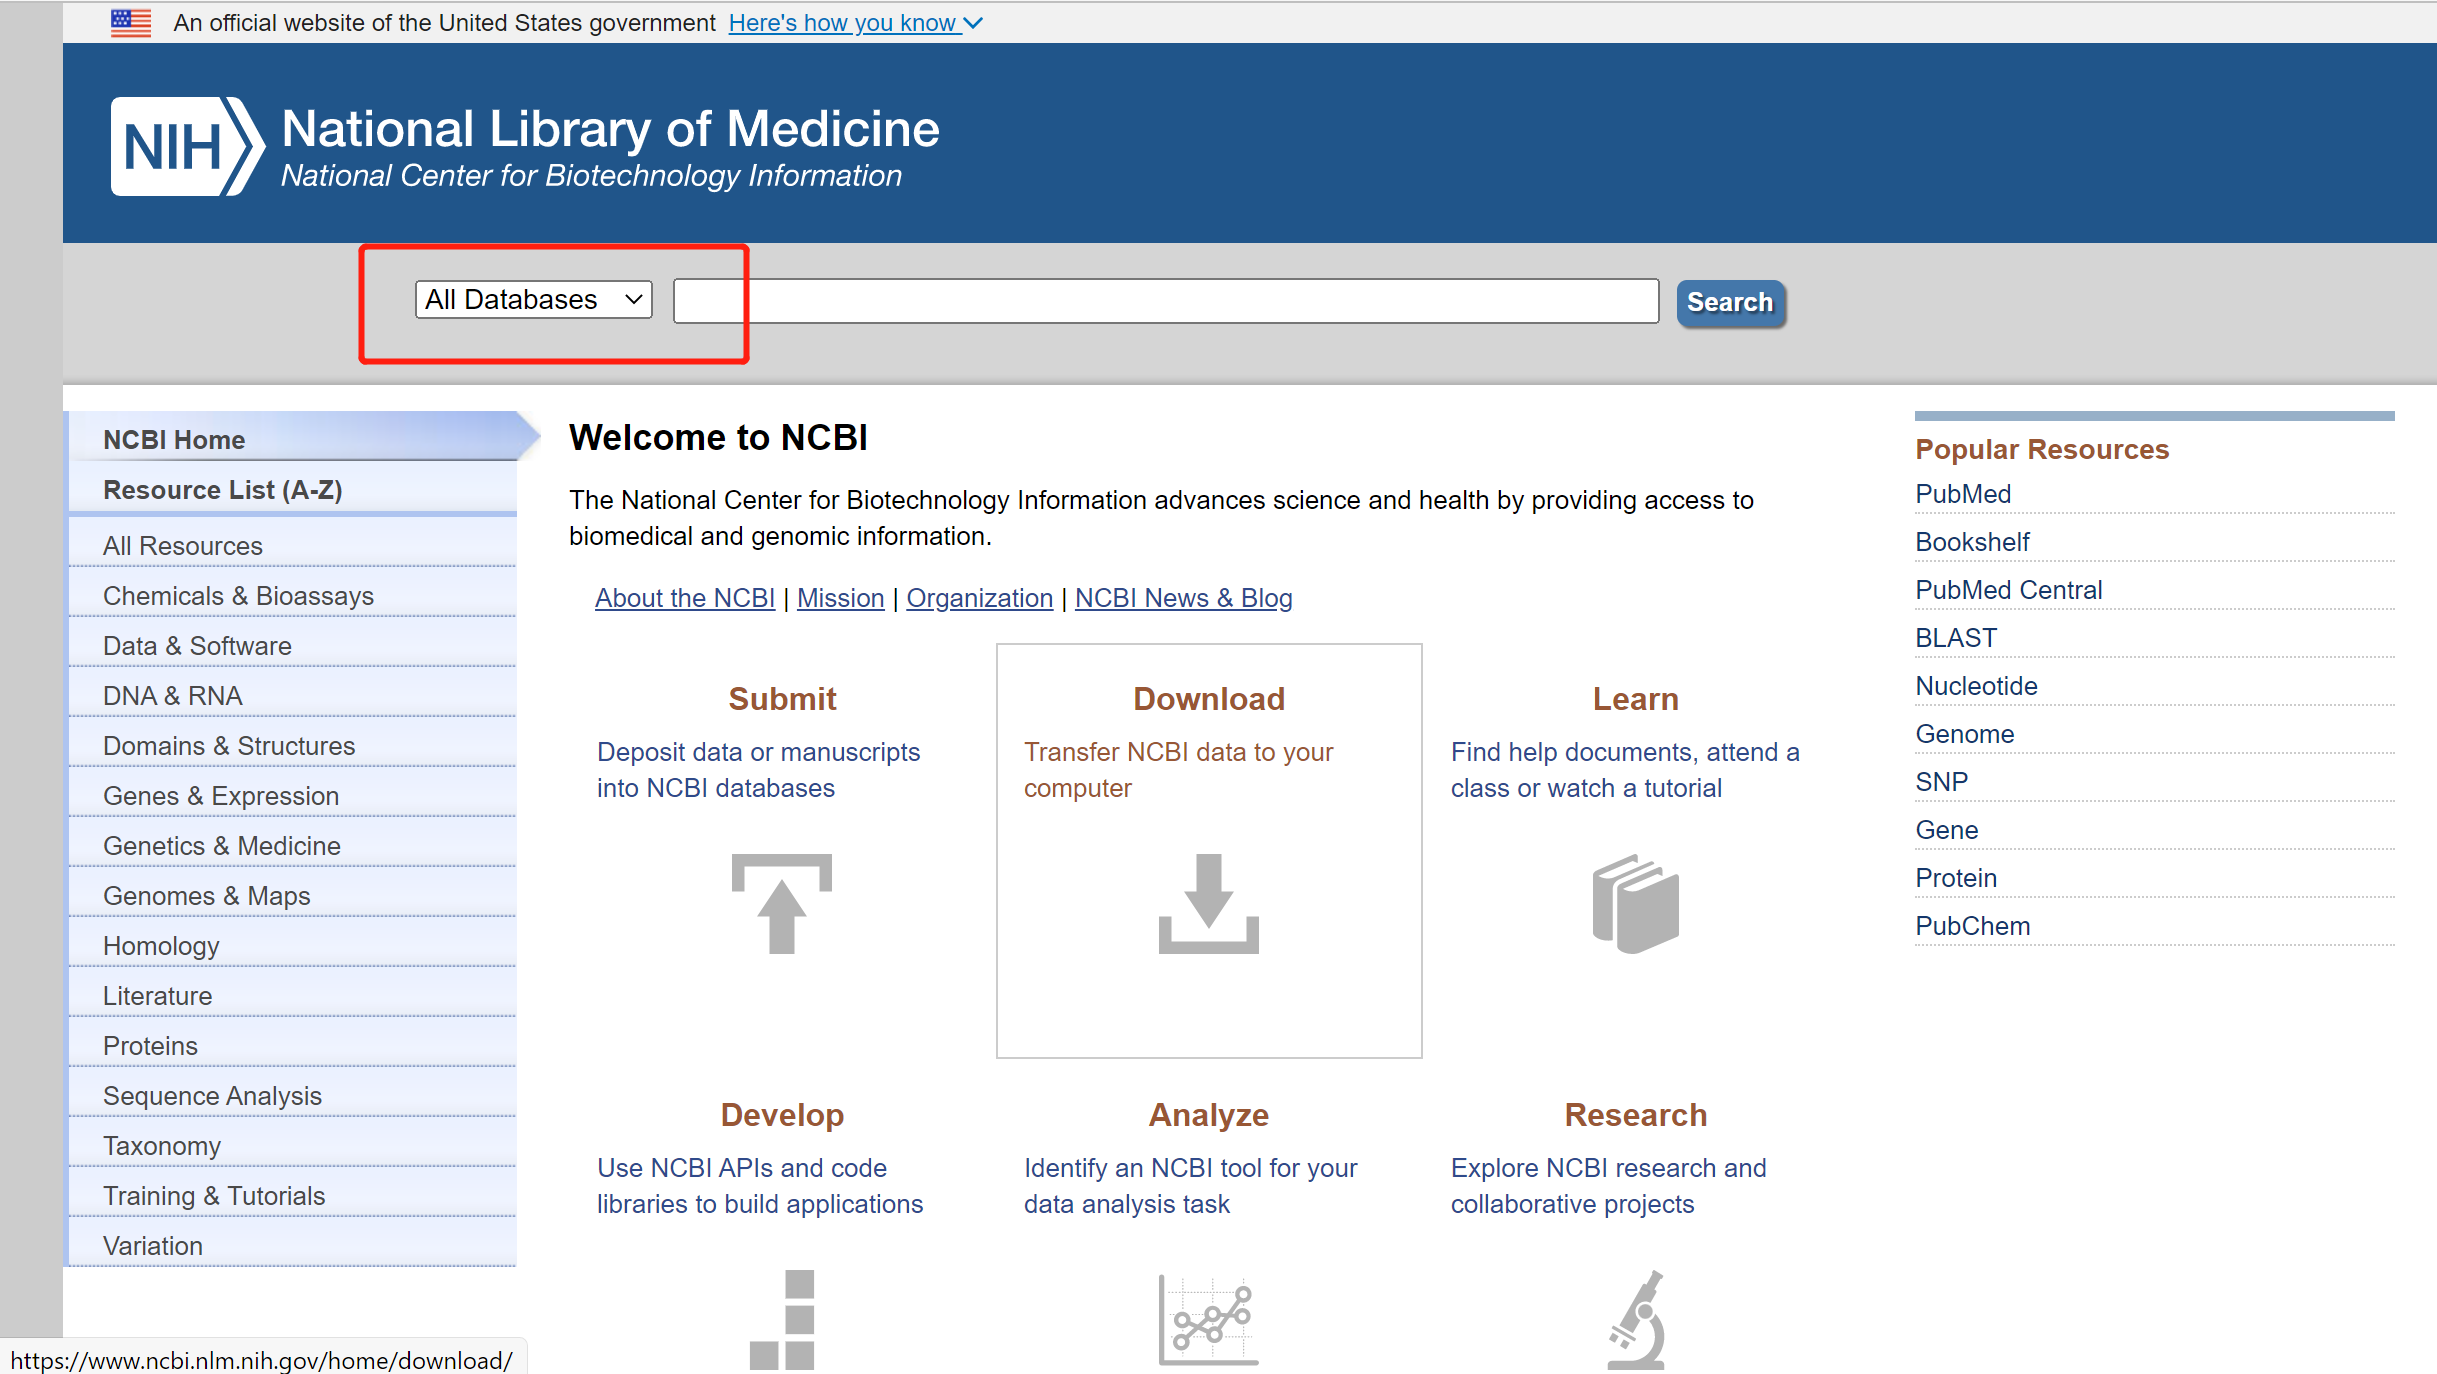Open the PubMed popular resource link
The width and height of the screenshot is (2437, 1374).
1963,494
